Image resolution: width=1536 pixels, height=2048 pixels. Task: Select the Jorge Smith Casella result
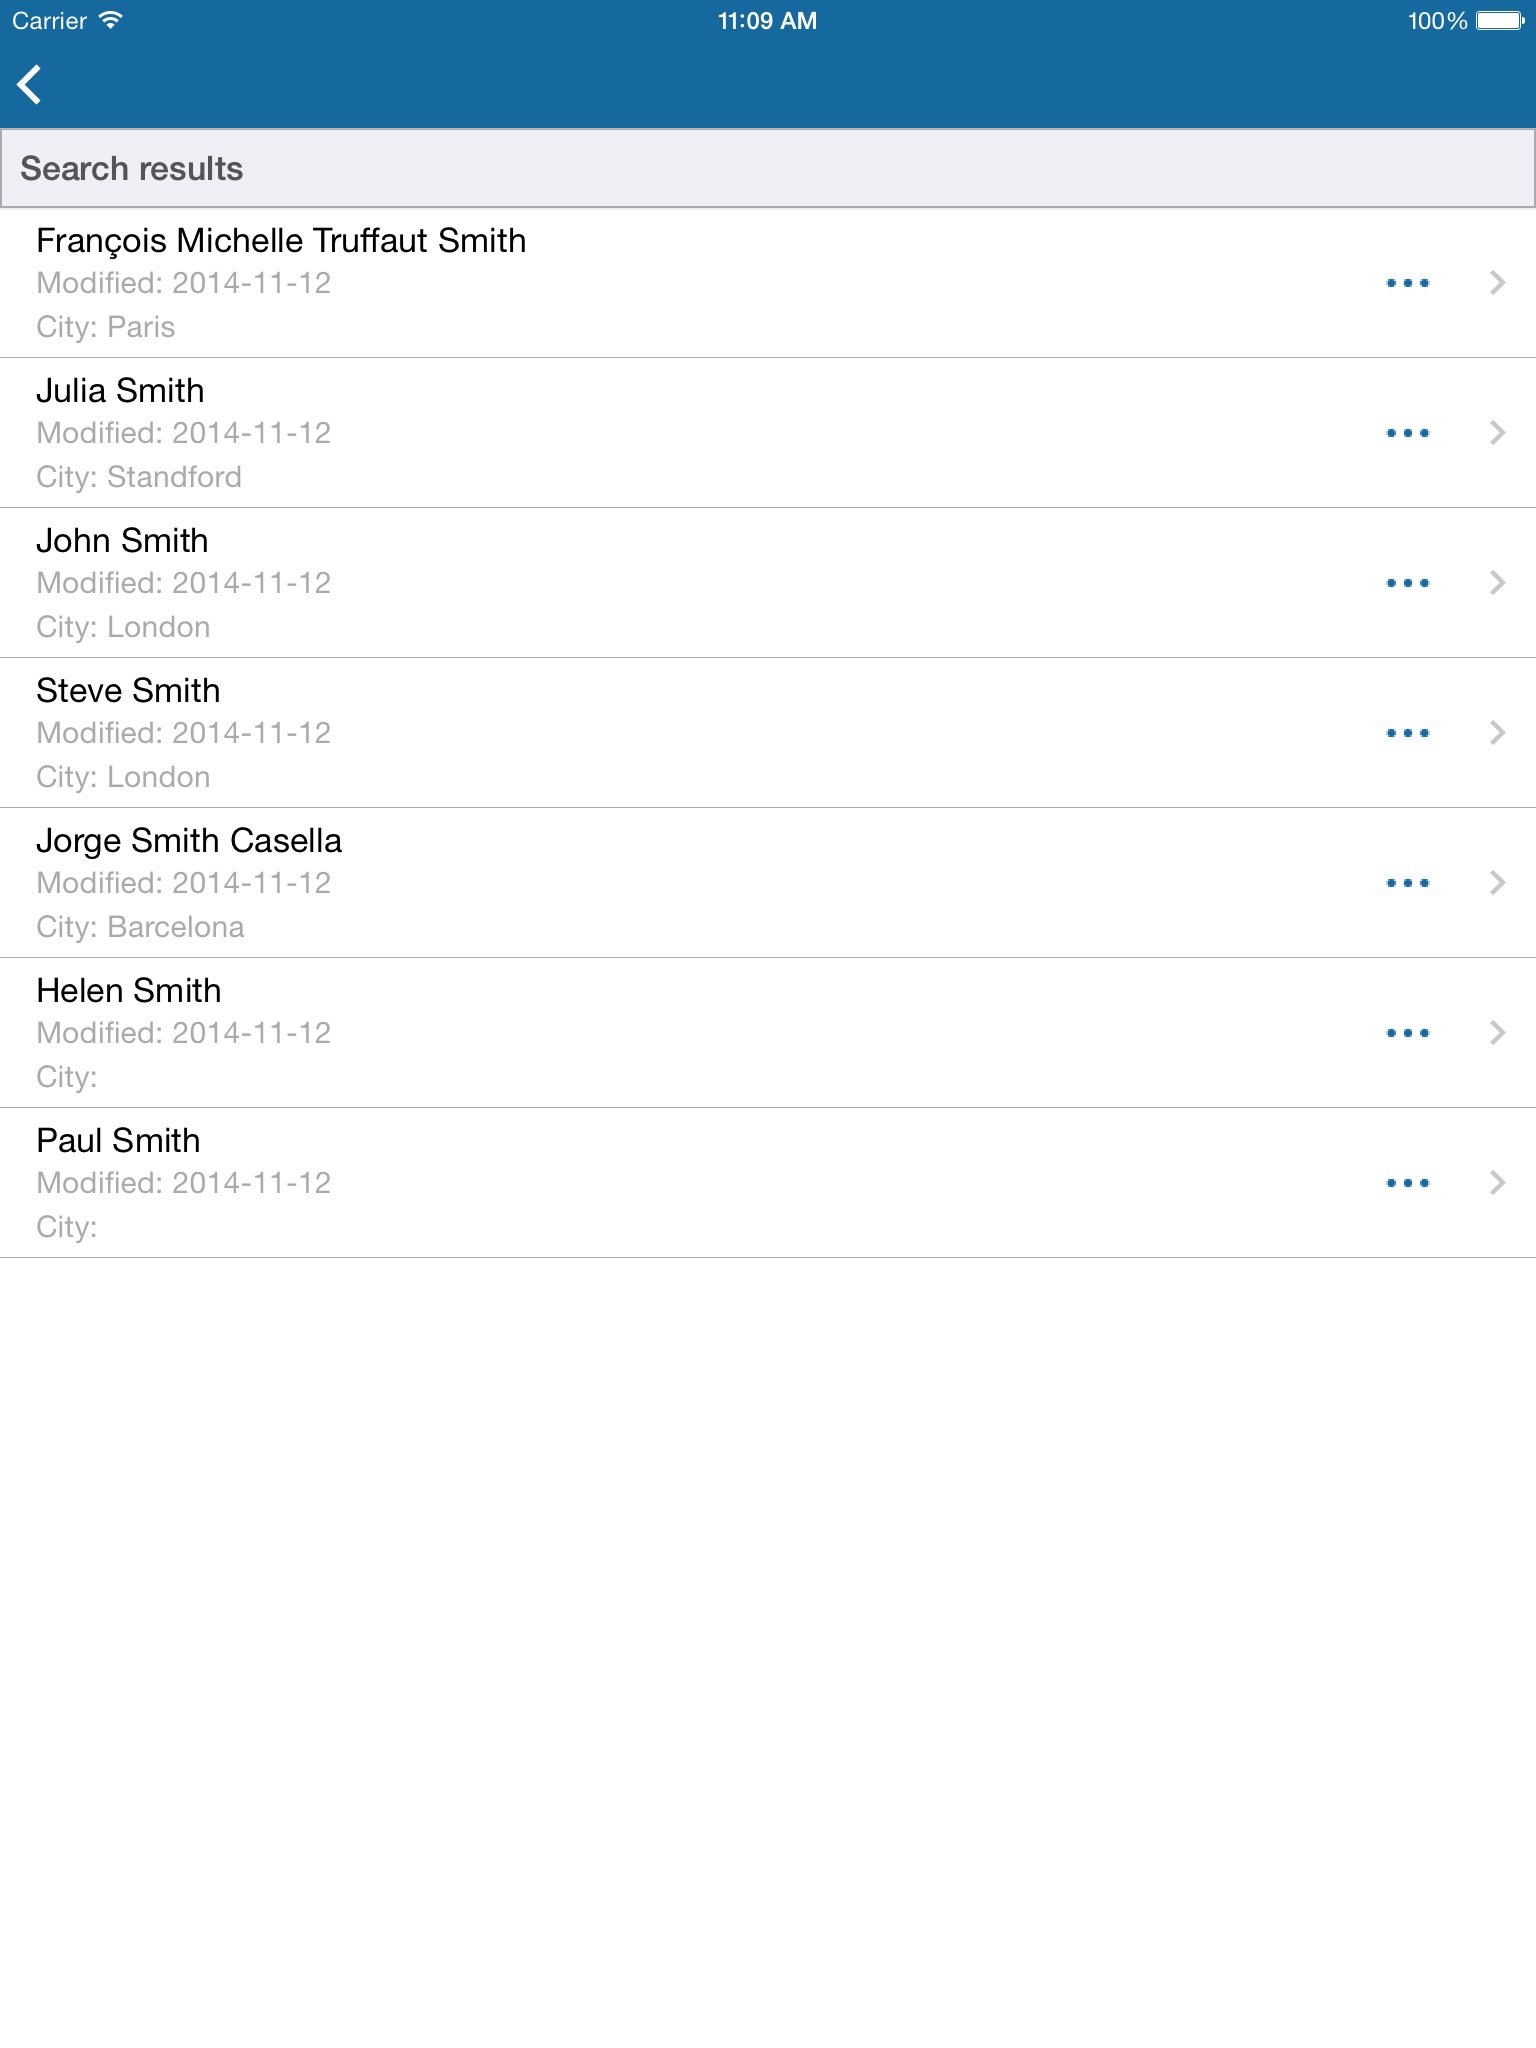(x=189, y=841)
